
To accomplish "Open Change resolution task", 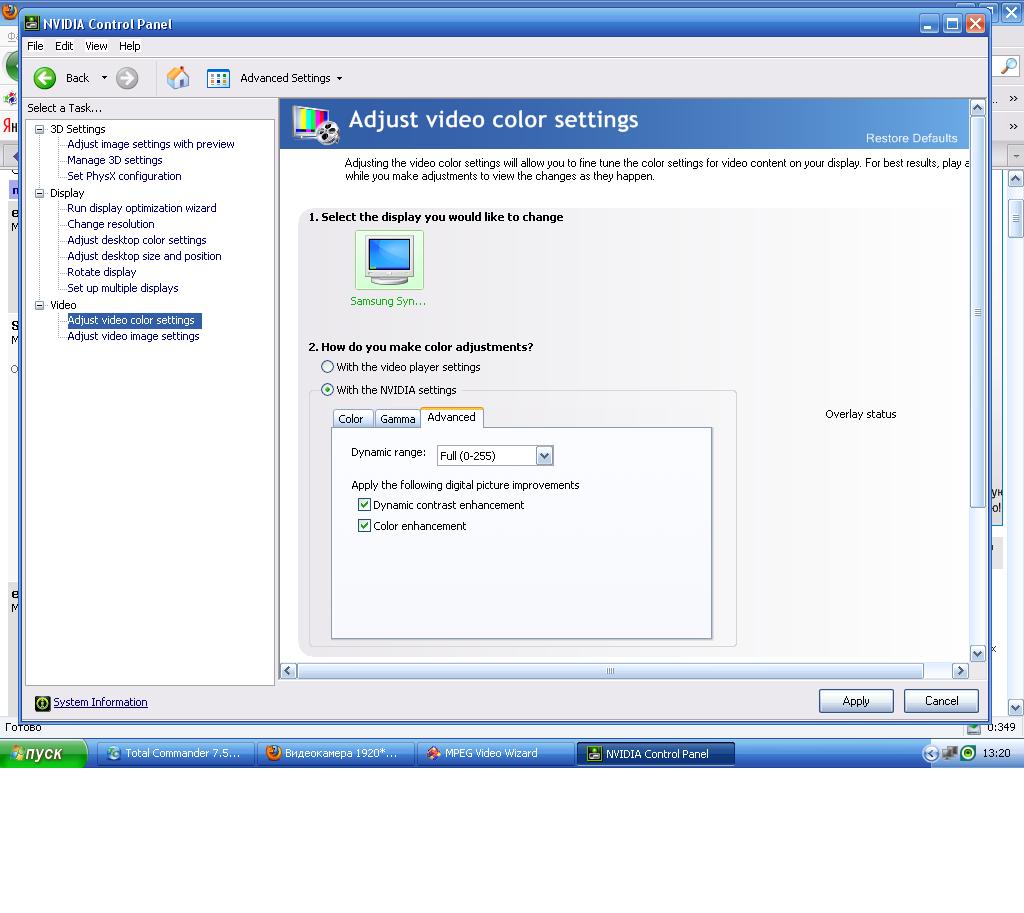I will tap(111, 224).
